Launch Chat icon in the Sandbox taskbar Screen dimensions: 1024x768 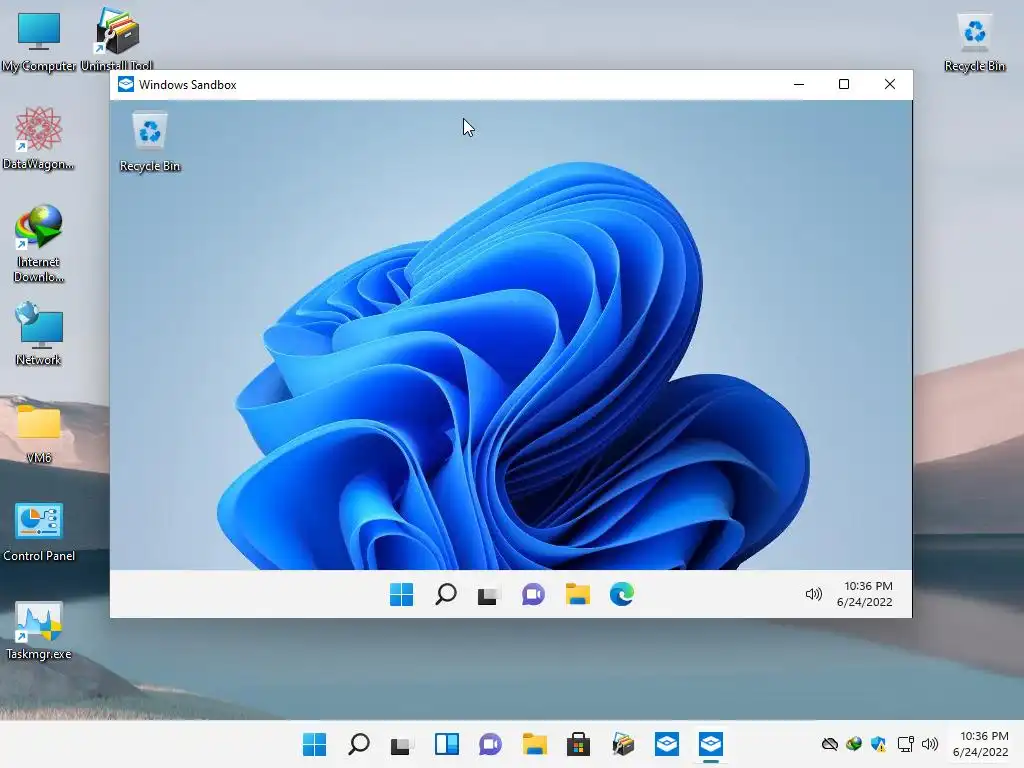click(x=533, y=594)
